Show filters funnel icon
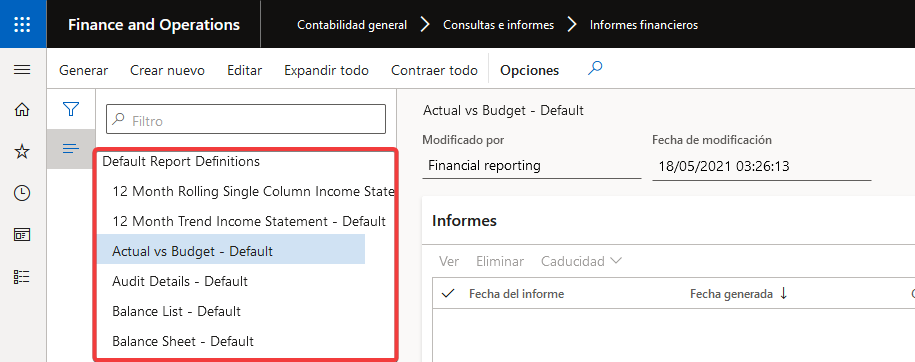 71,109
